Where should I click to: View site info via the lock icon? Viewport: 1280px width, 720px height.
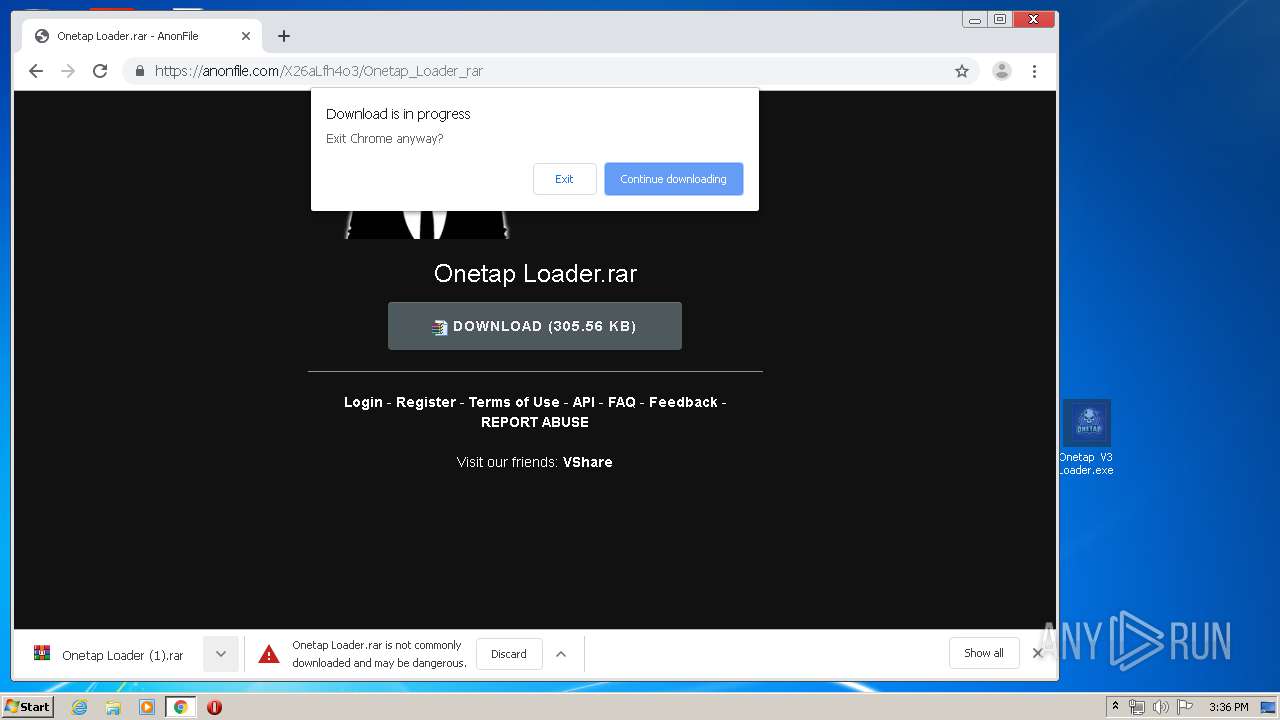pyautogui.click(x=139, y=71)
